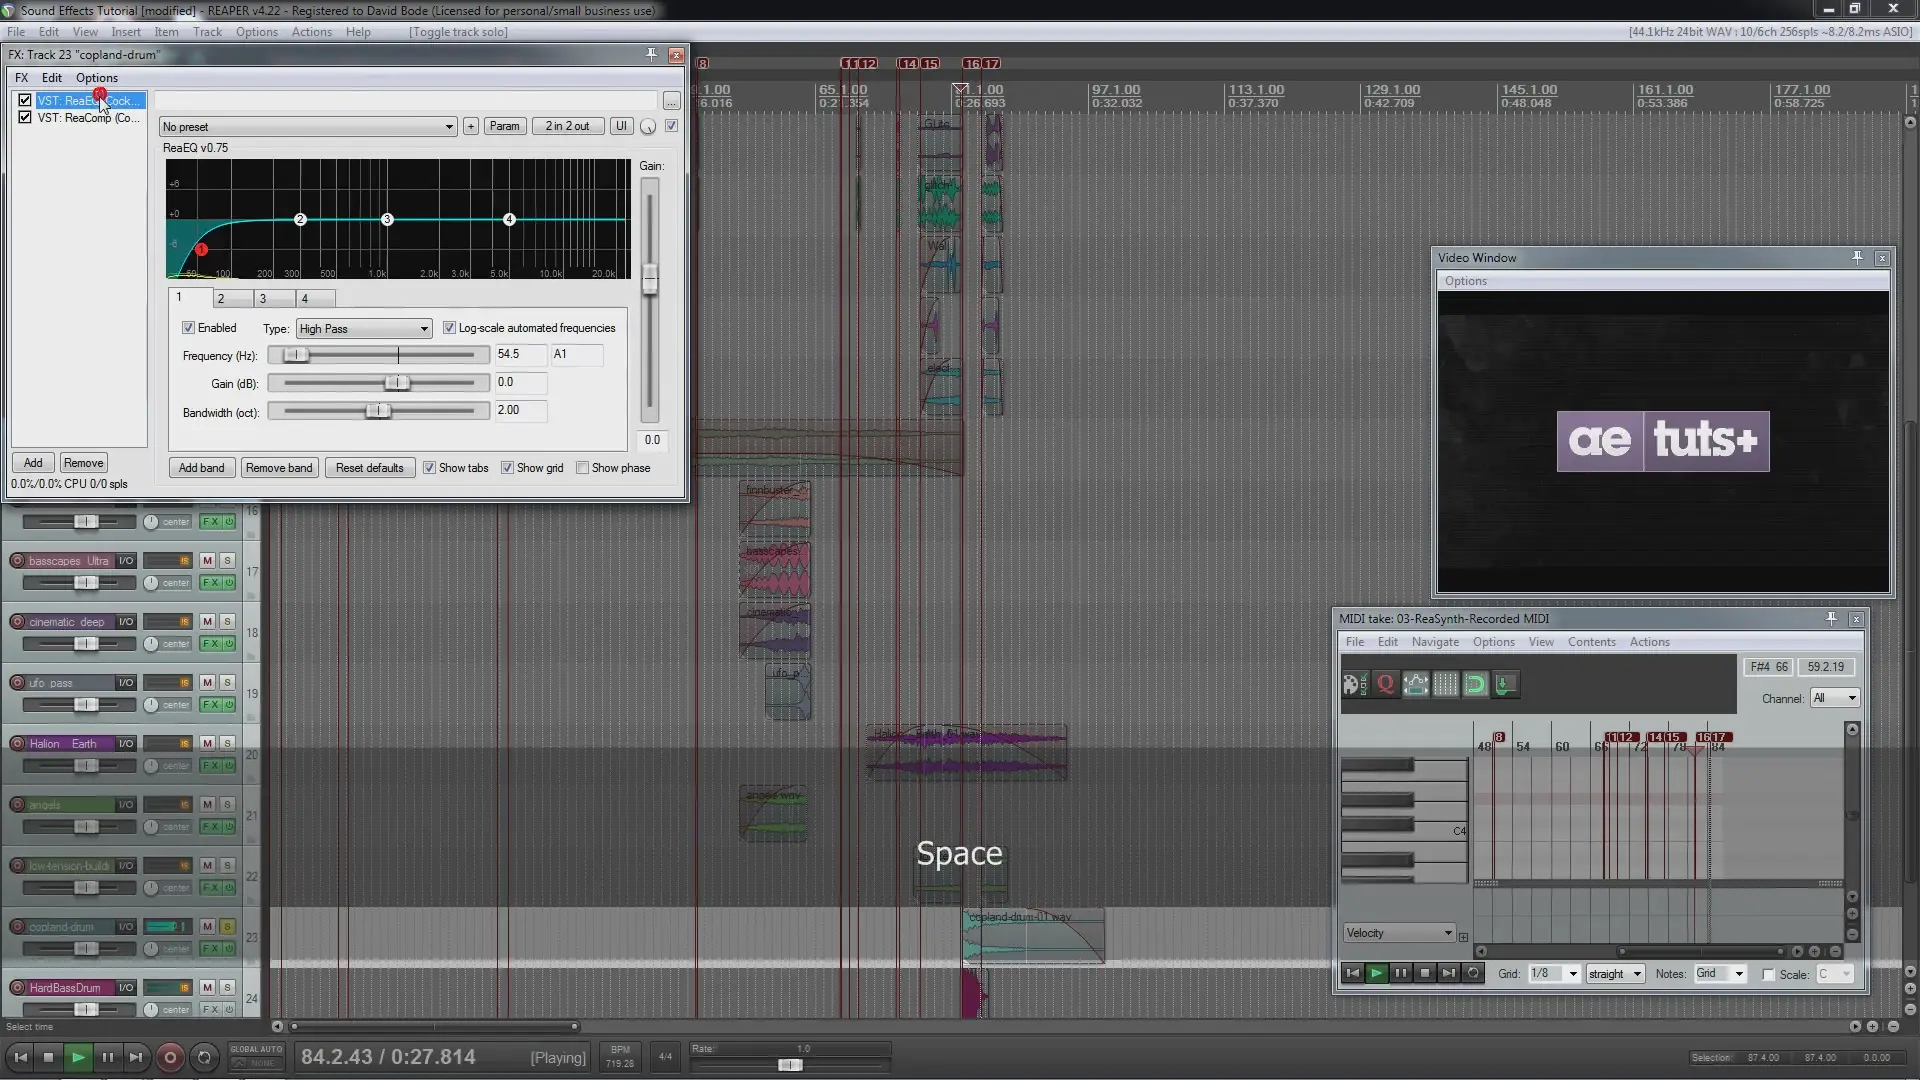The image size is (1920, 1080).
Task: Click main transport record button
Action: tap(170, 1058)
